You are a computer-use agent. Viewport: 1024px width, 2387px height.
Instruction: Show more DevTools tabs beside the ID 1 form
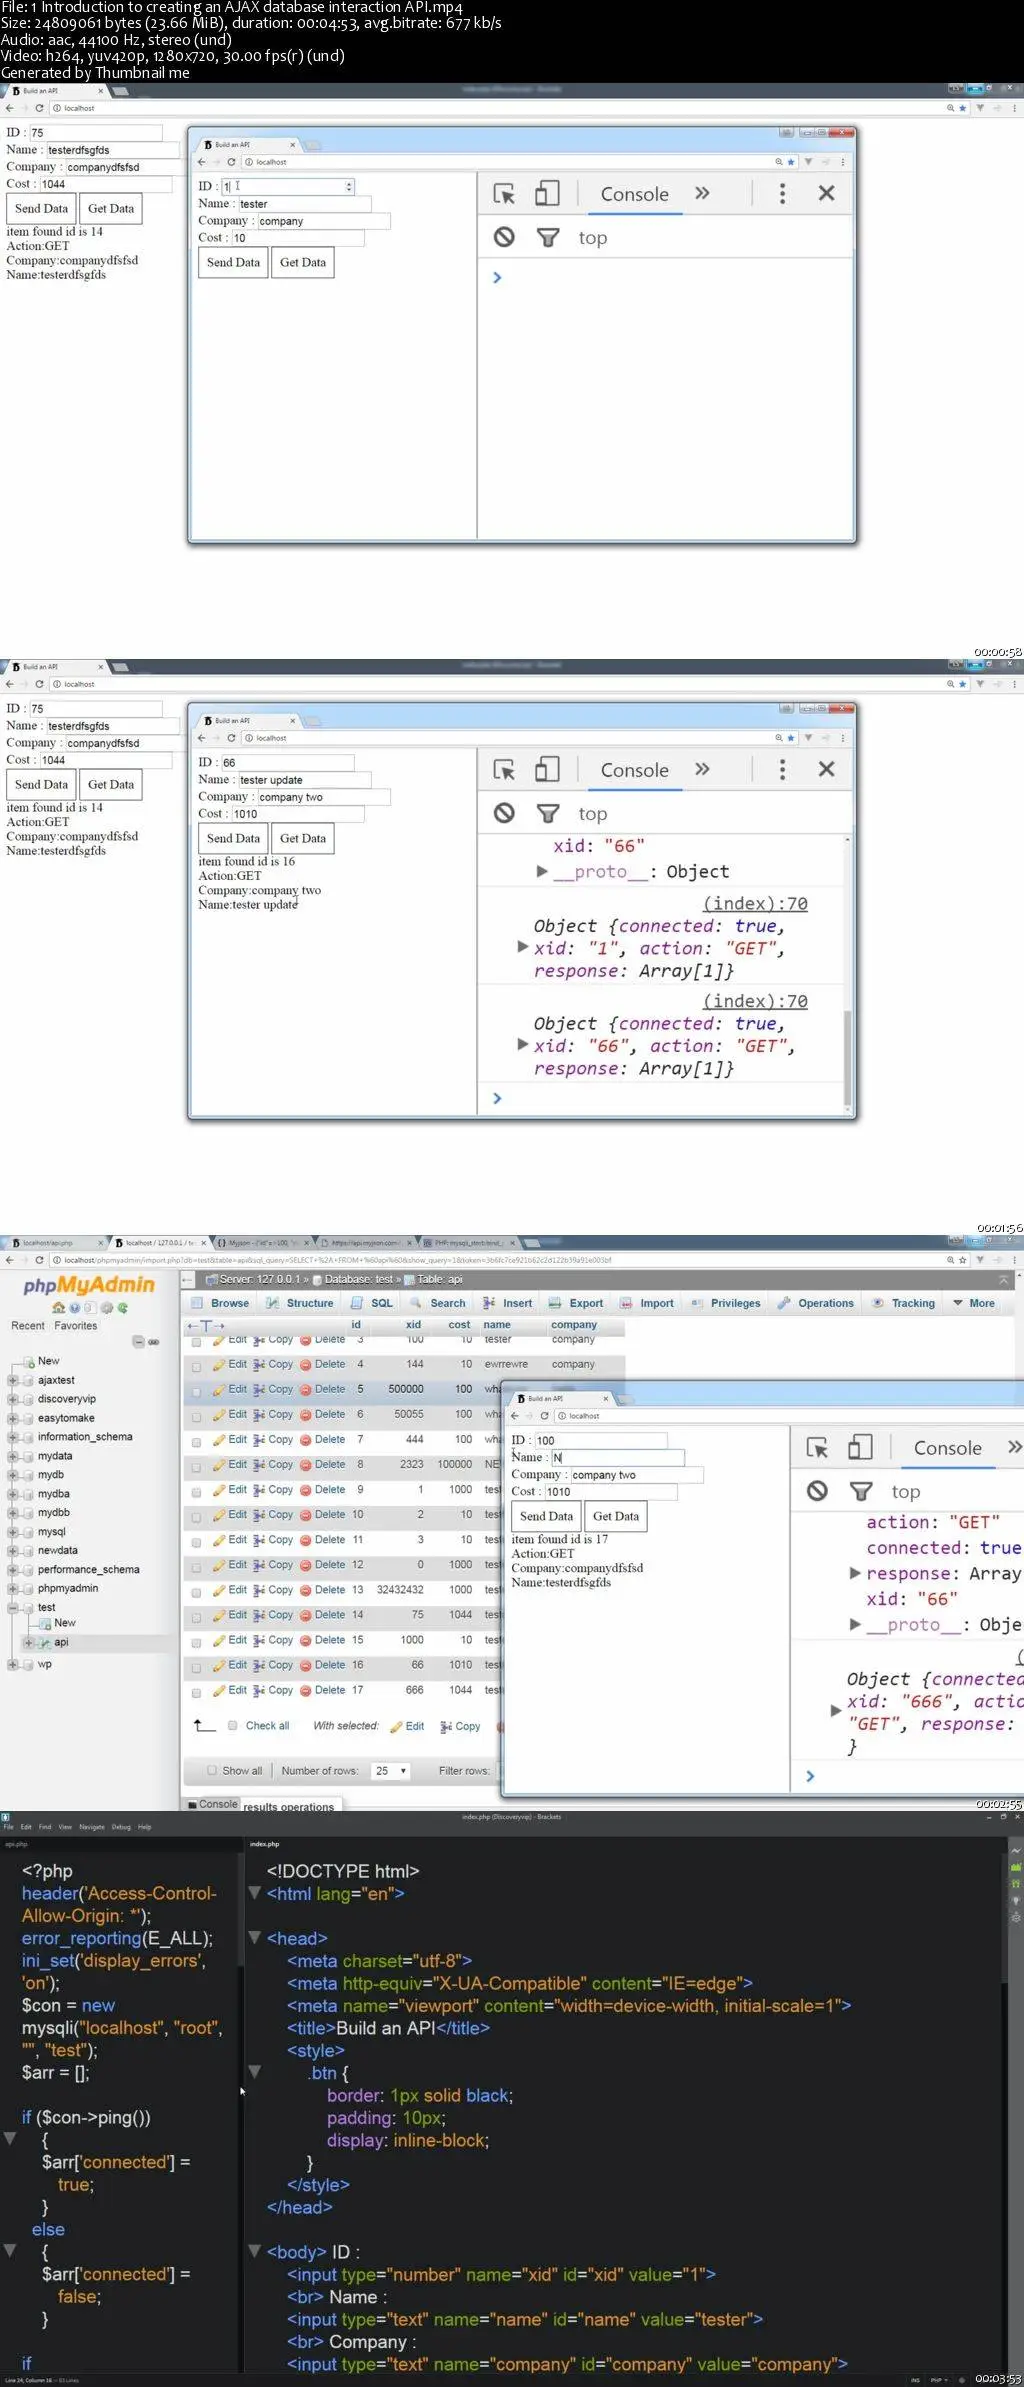point(702,193)
